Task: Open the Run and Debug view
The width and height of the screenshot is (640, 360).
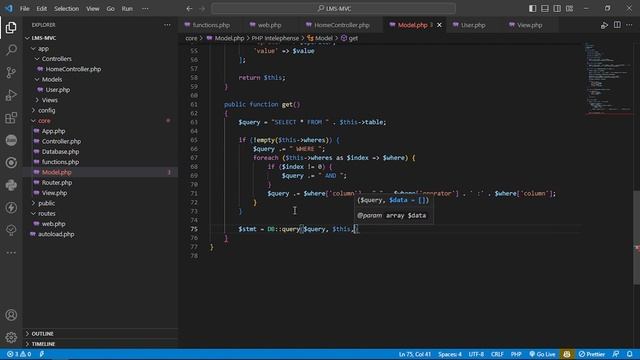Action: point(11,95)
